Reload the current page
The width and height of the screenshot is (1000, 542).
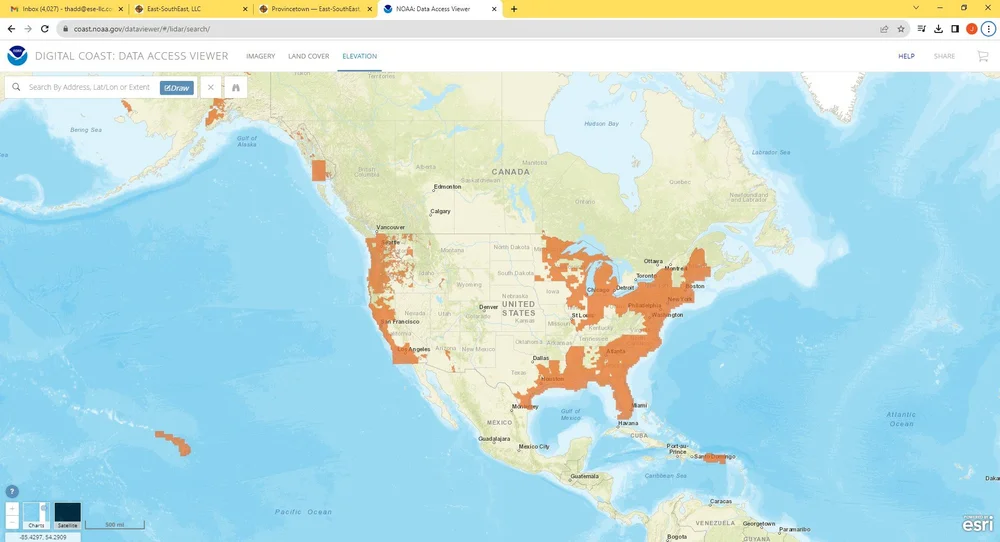point(45,29)
